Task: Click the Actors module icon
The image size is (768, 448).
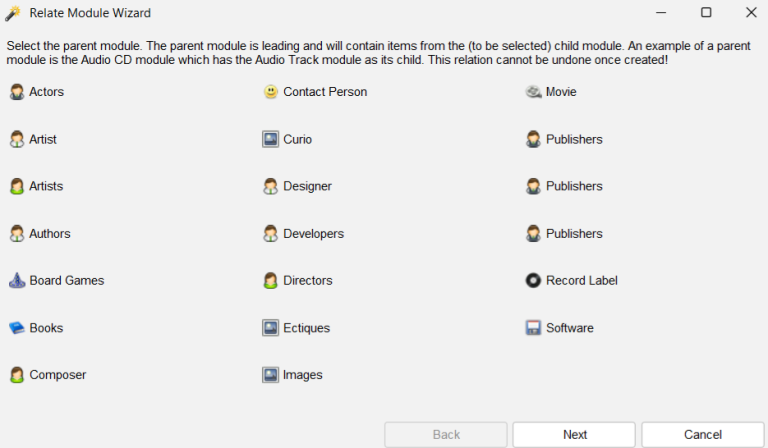Action: click(x=17, y=92)
